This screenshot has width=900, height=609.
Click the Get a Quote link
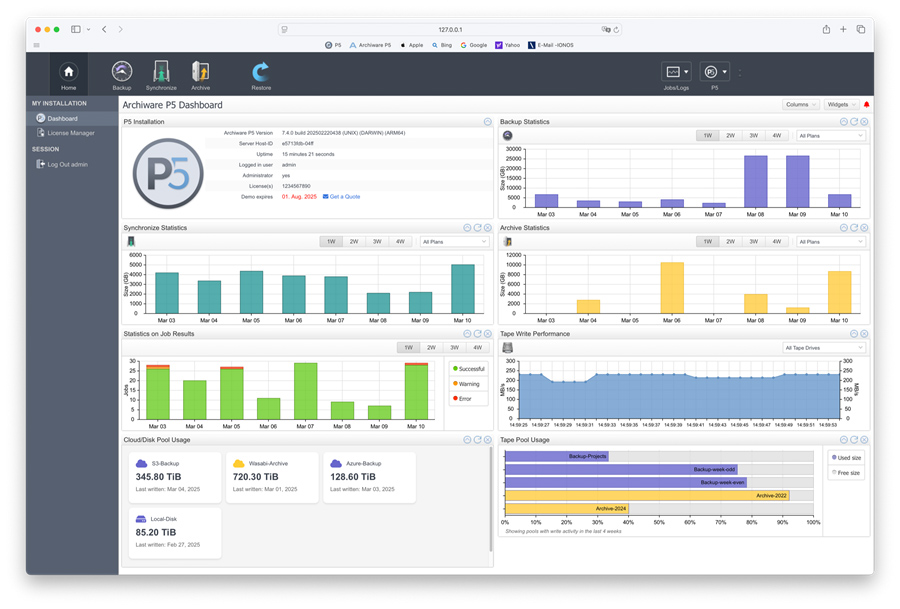(x=344, y=197)
